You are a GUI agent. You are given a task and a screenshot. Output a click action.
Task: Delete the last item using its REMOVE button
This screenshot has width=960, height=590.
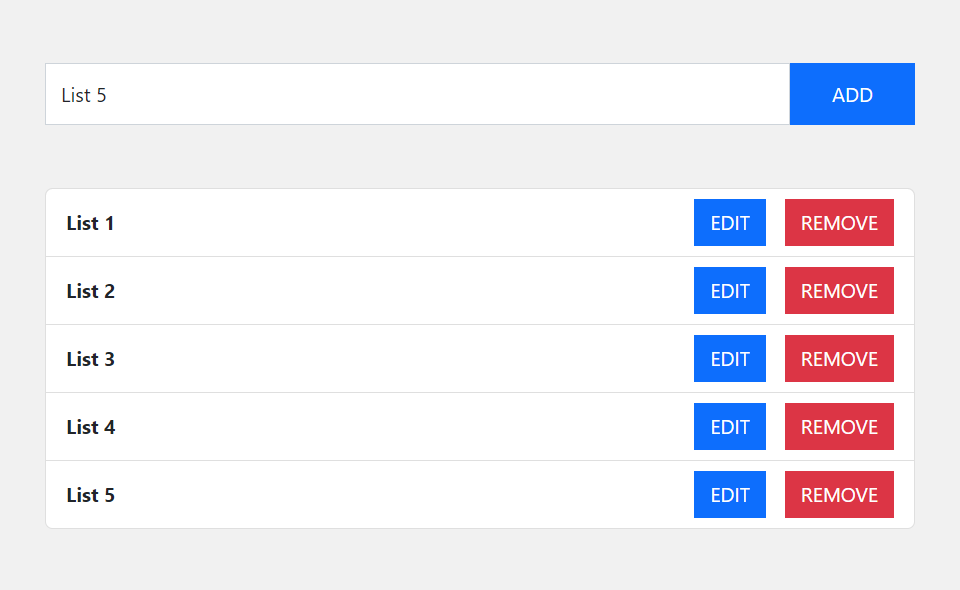pos(839,494)
